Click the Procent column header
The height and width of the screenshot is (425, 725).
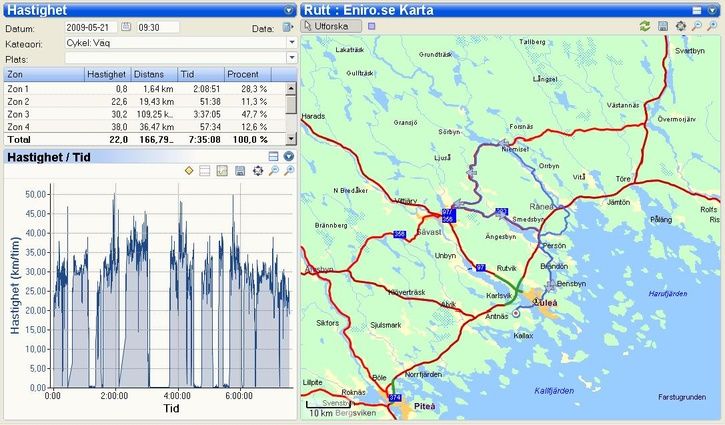243,74
